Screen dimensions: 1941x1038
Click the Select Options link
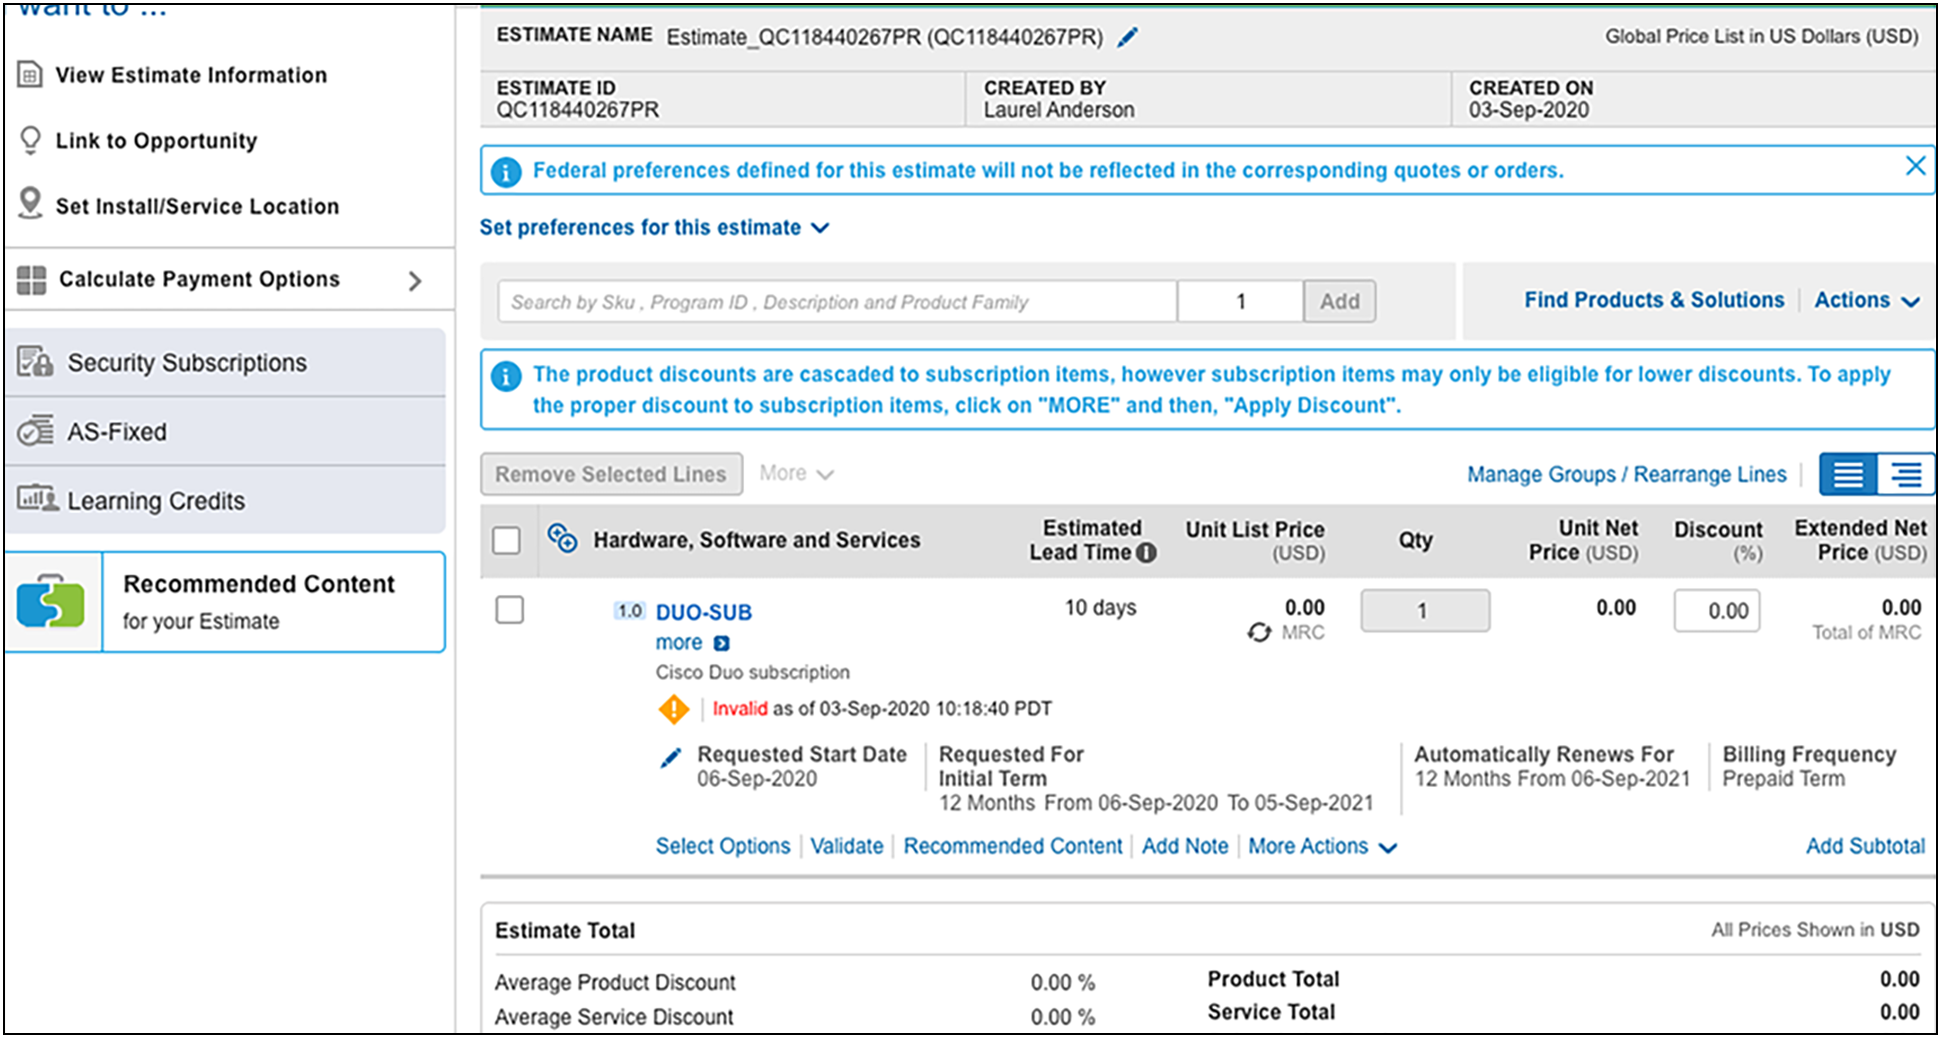click(x=722, y=847)
